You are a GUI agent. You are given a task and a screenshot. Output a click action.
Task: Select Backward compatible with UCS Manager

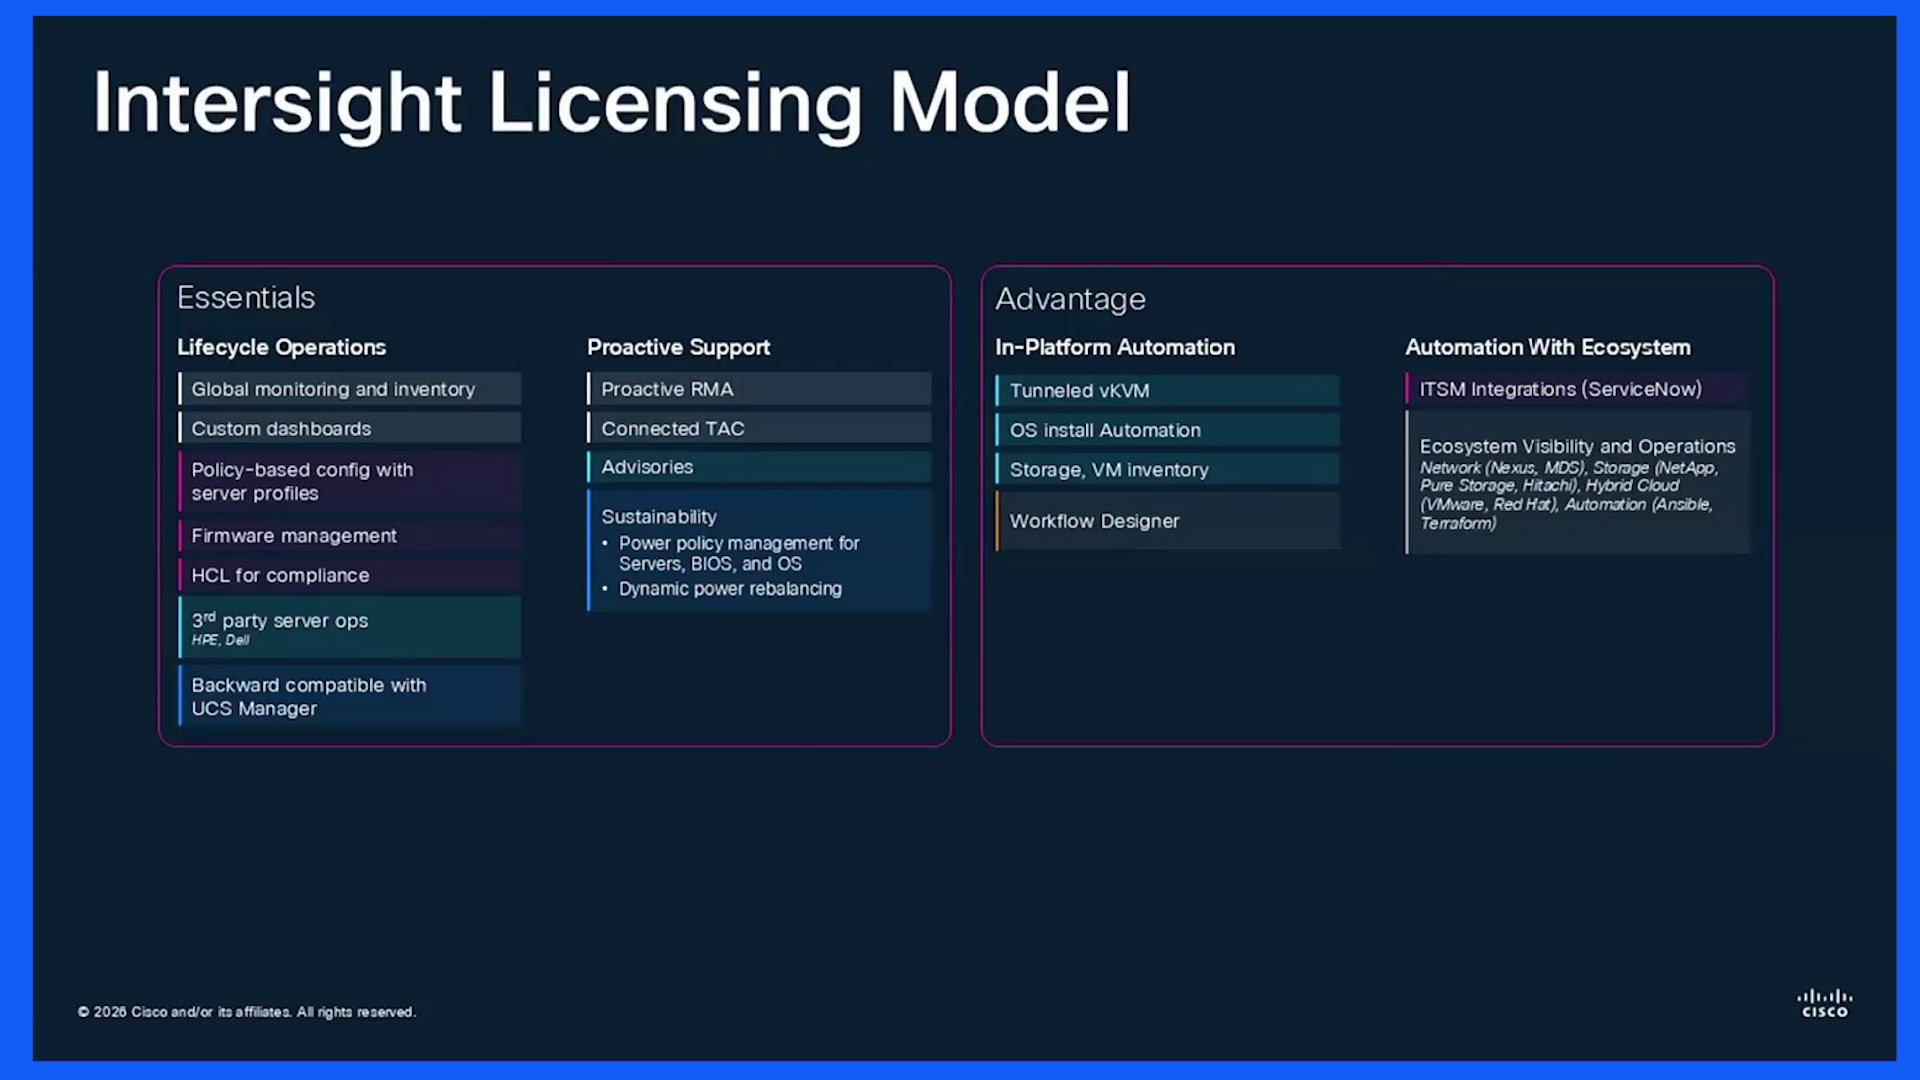pyautogui.click(x=350, y=696)
